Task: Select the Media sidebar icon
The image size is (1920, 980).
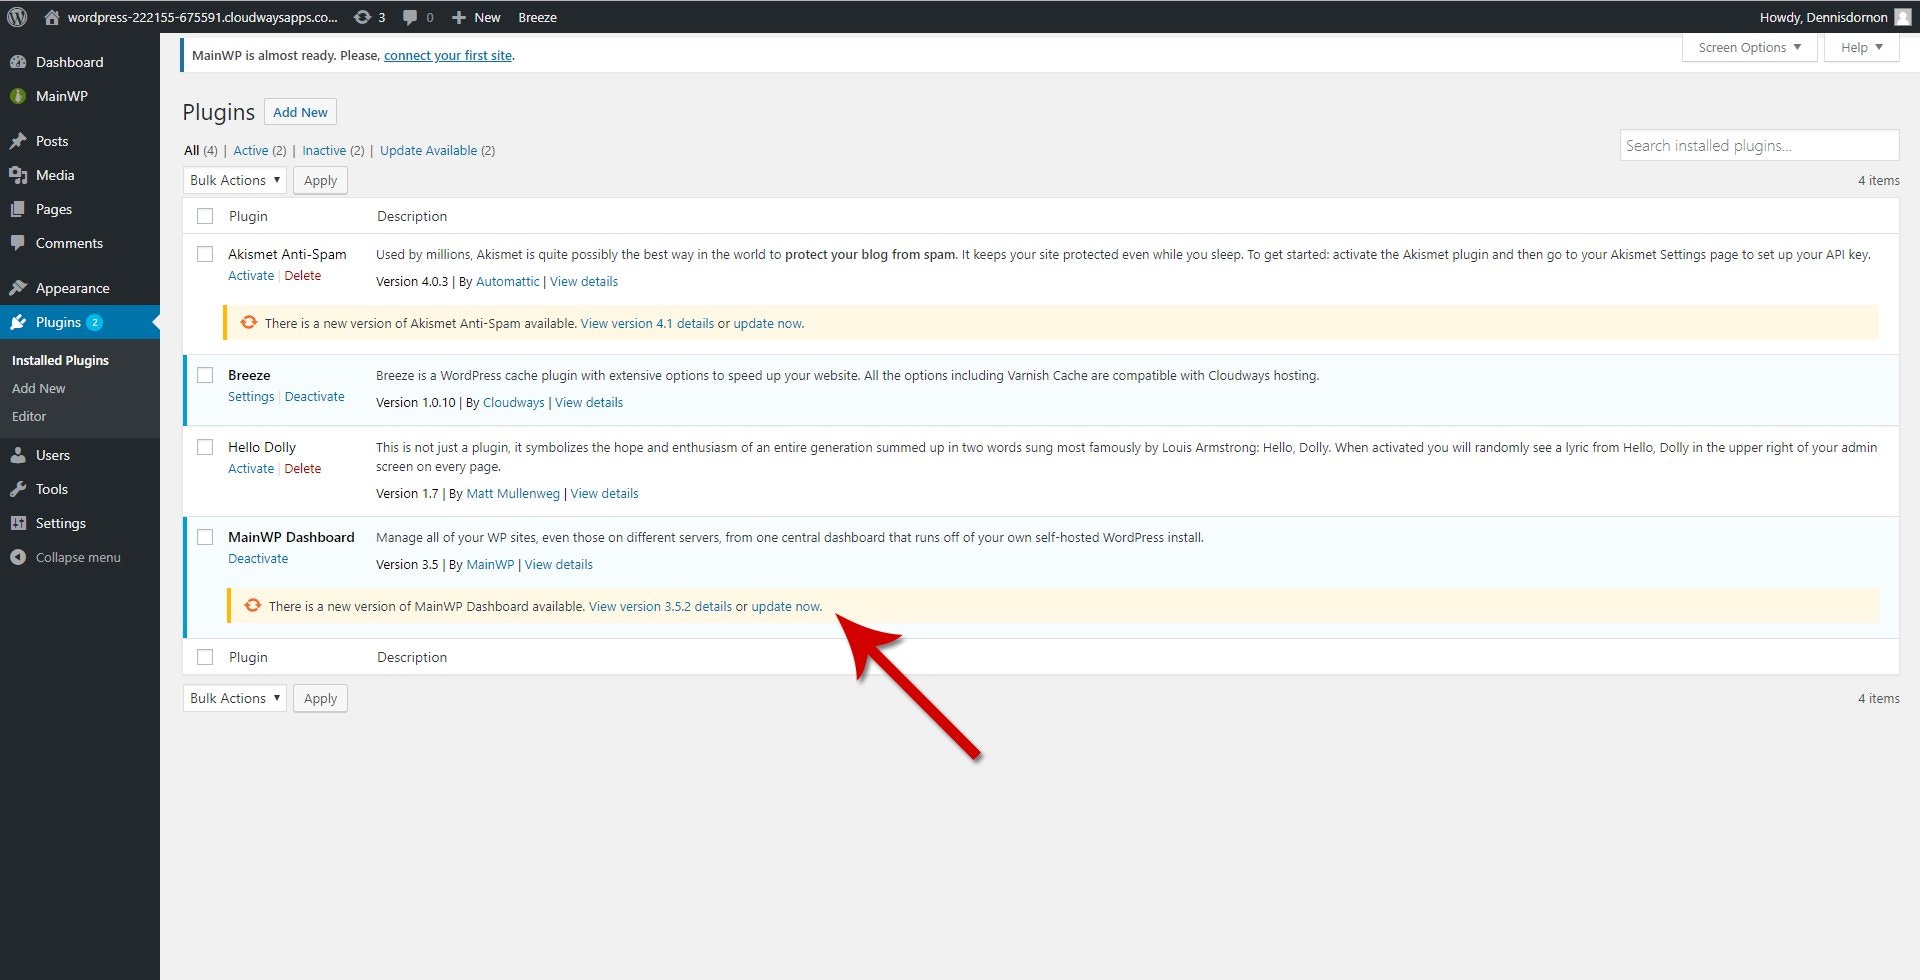Action: click(x=20, y=174)
